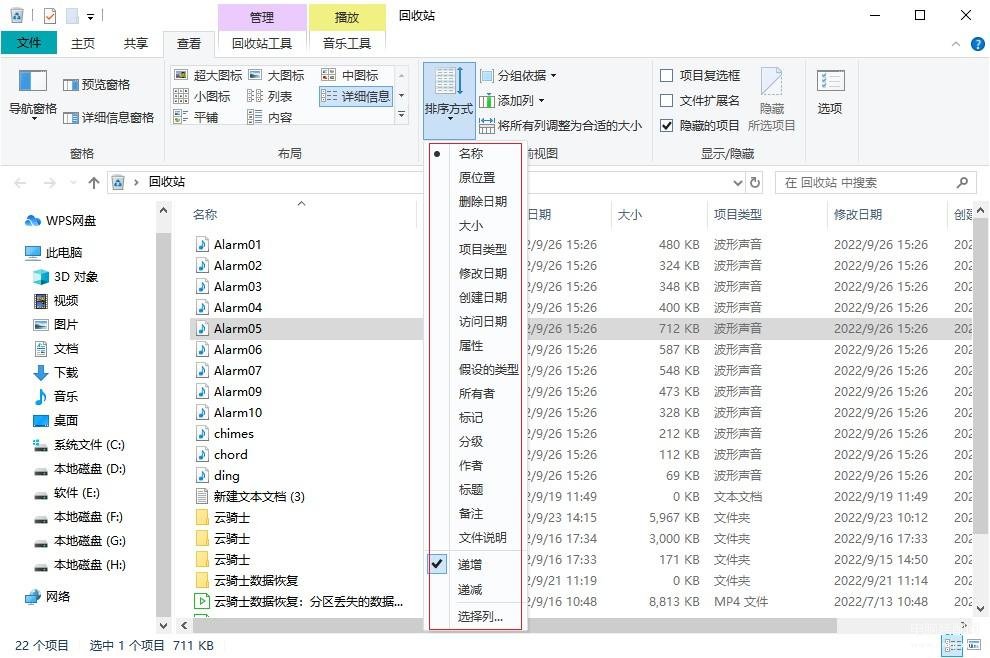Switch to Large icons (大图标) layout
The height and width of the screenshot is (658, 990).
pos(277,75)
